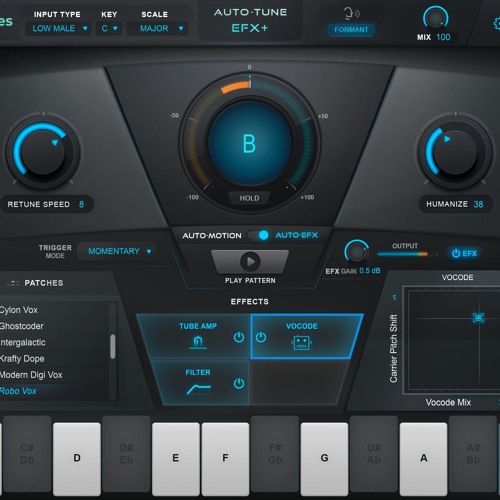This screenshot has height=500, width=500.
Task: Click the Play Pattern button
Action: [x=250, y=262]
